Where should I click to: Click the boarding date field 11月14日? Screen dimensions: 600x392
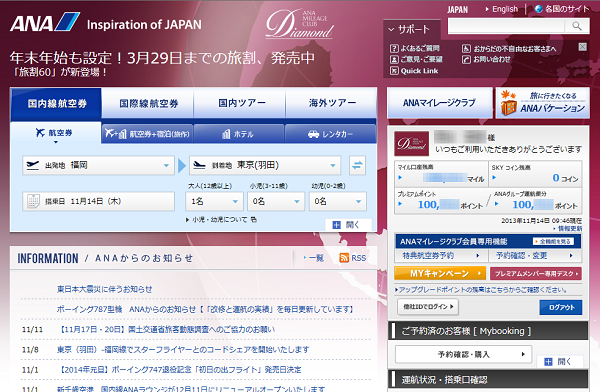pos(98,201)
